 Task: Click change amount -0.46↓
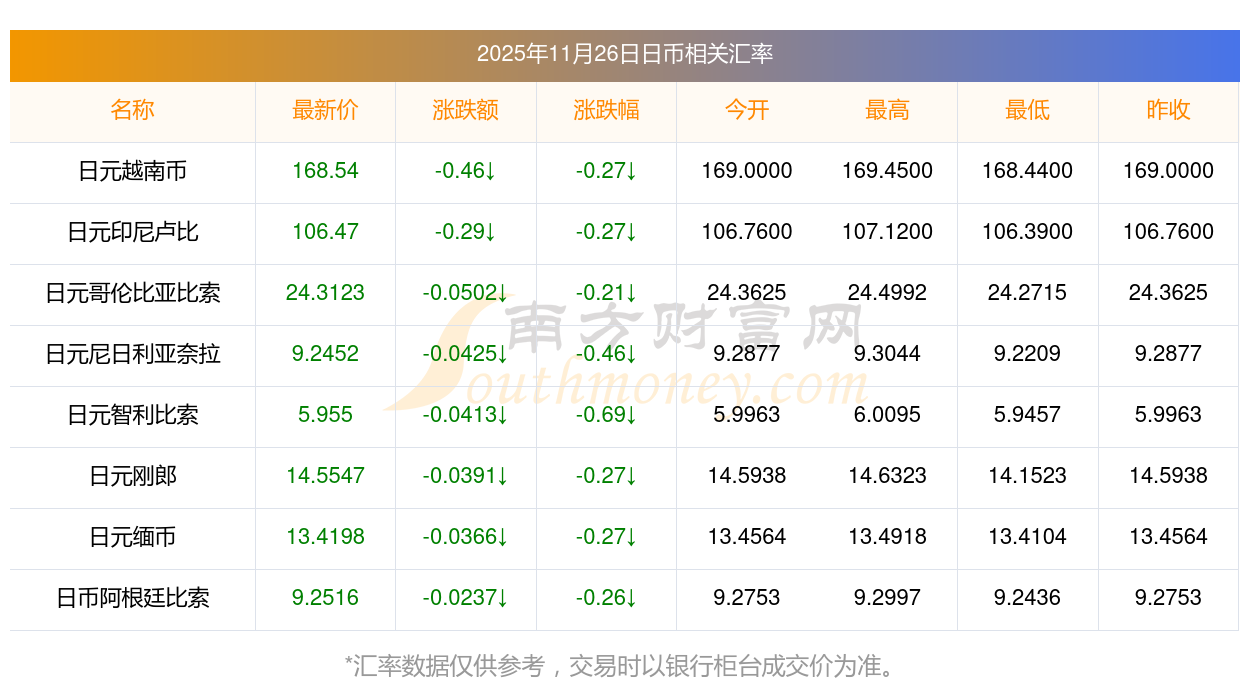pyautogui.click(x=466, y=171)
